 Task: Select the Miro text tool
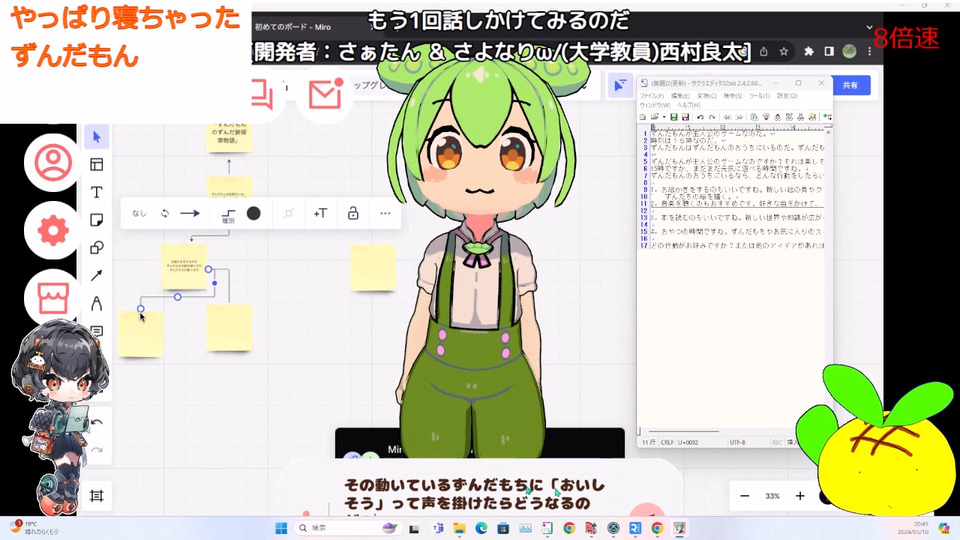tap(96, 192)
